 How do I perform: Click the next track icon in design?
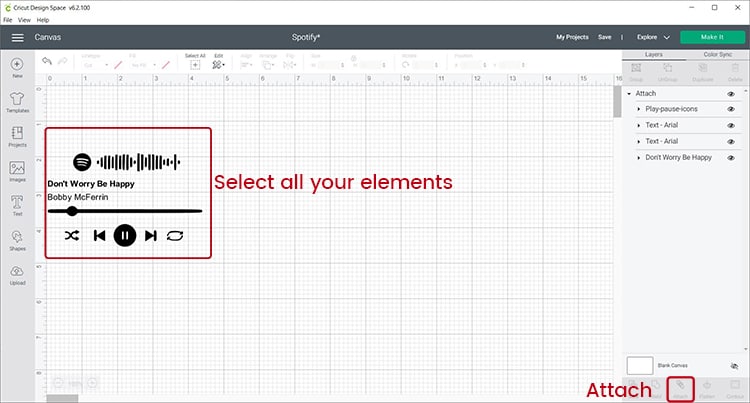pos(151,235)
